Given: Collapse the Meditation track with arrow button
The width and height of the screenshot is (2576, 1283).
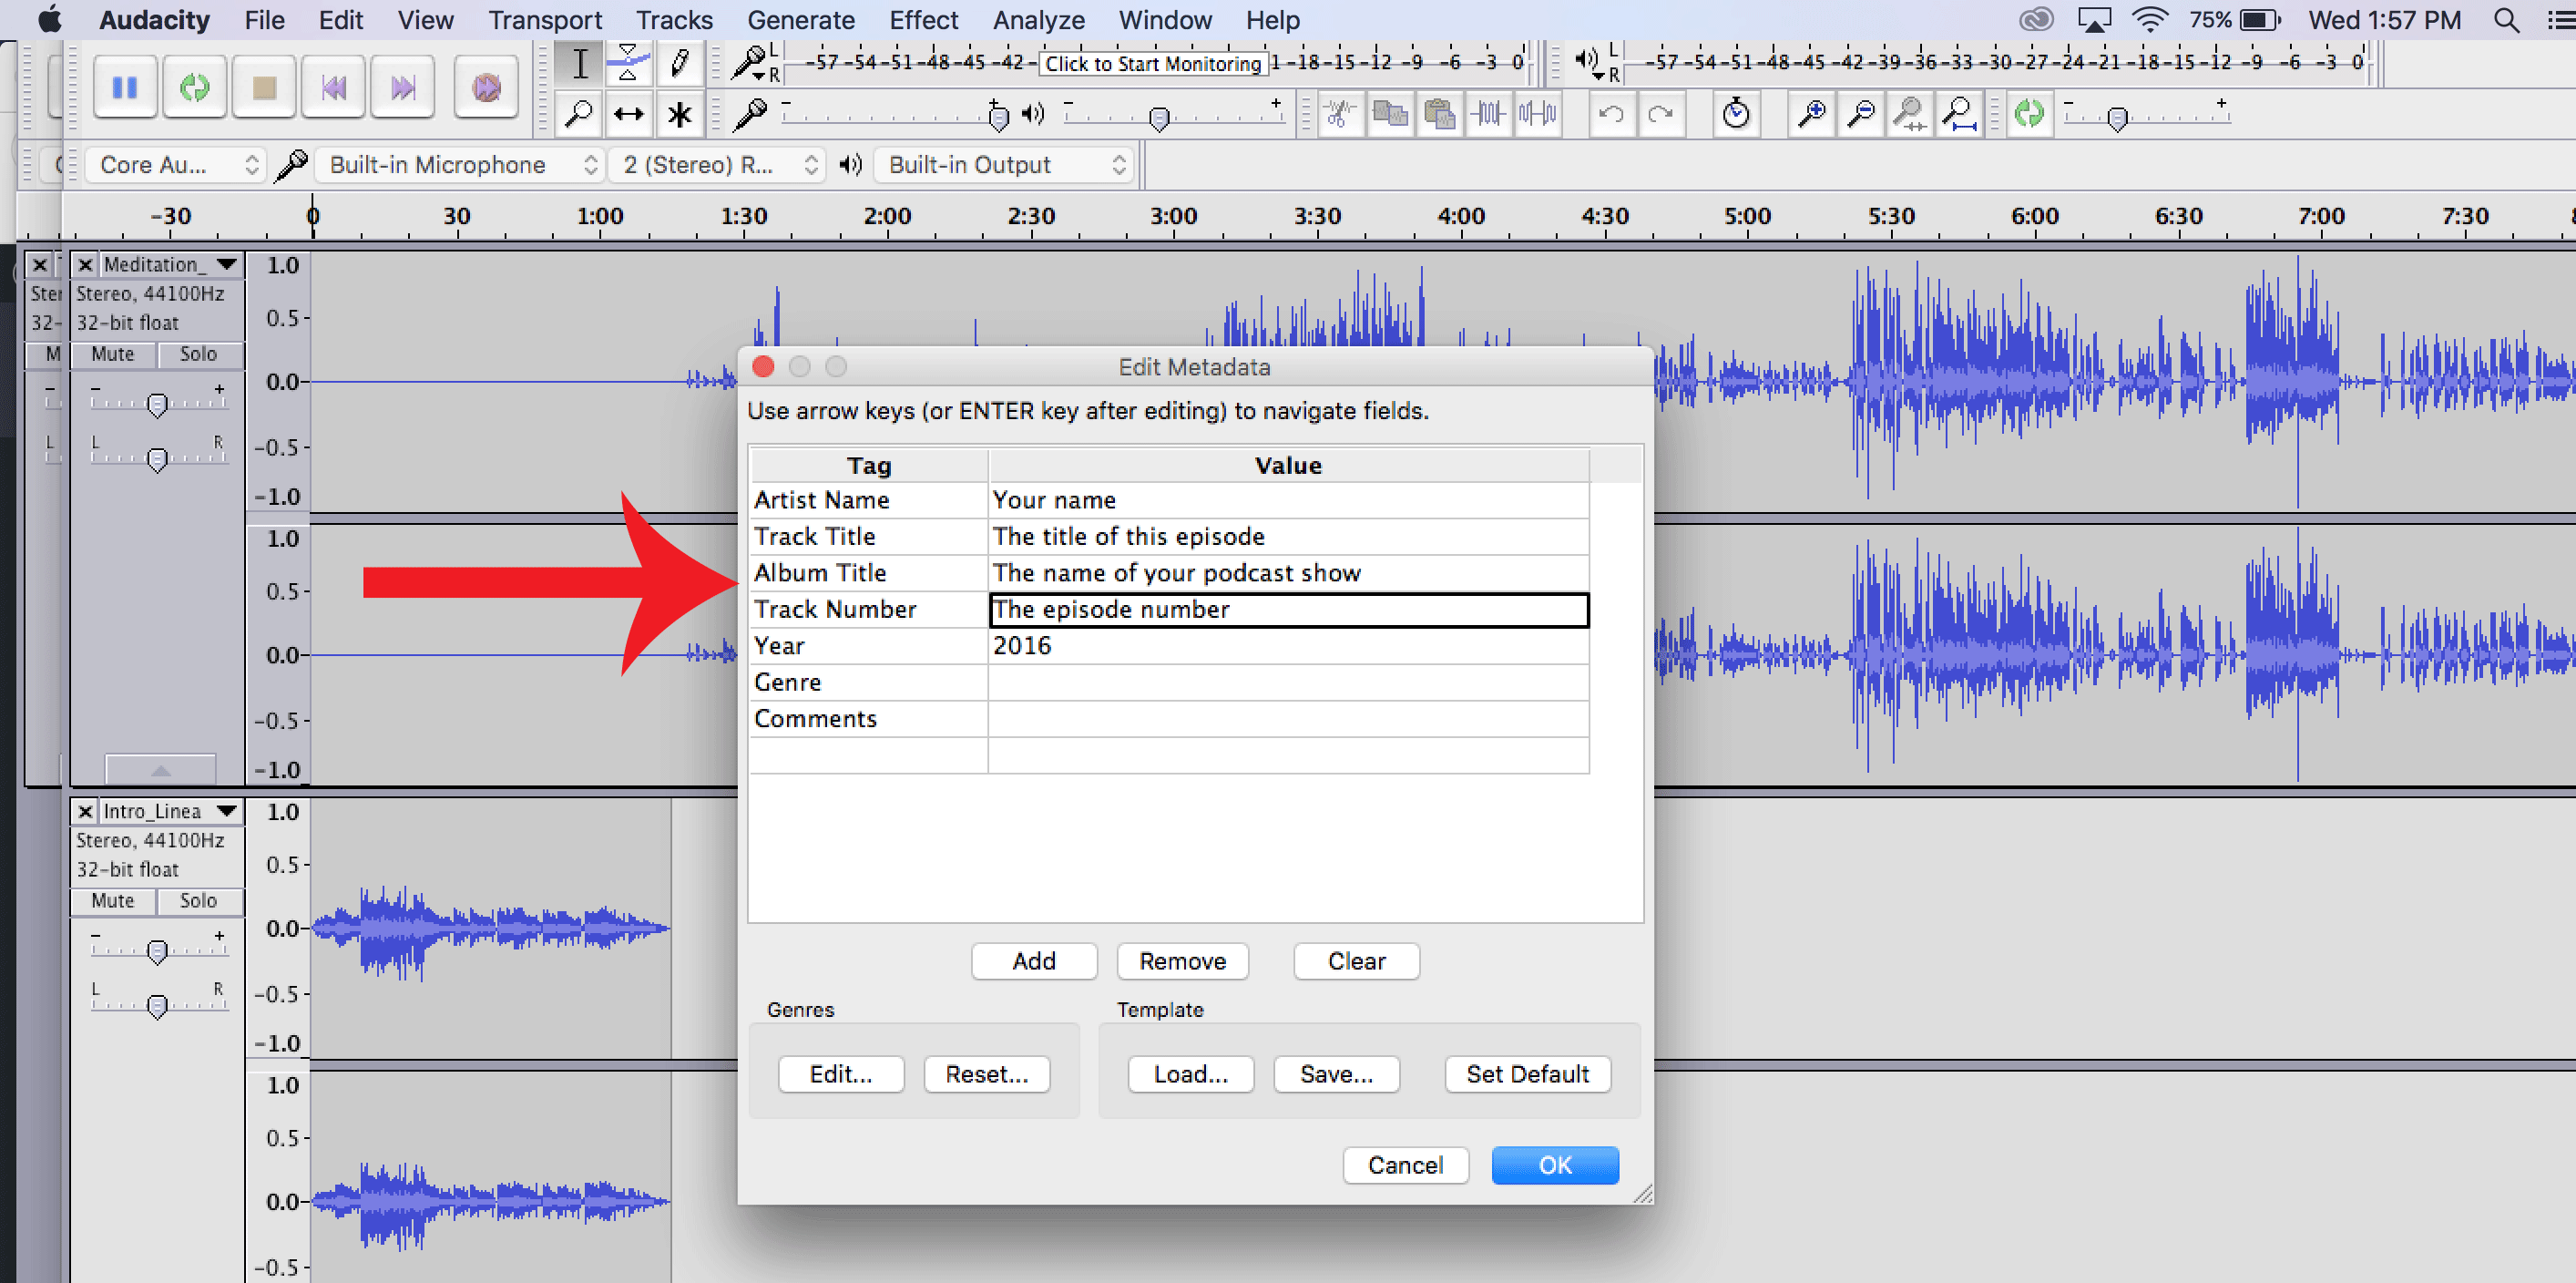Looking at the screenshot, I should click(x=160, y=770).
